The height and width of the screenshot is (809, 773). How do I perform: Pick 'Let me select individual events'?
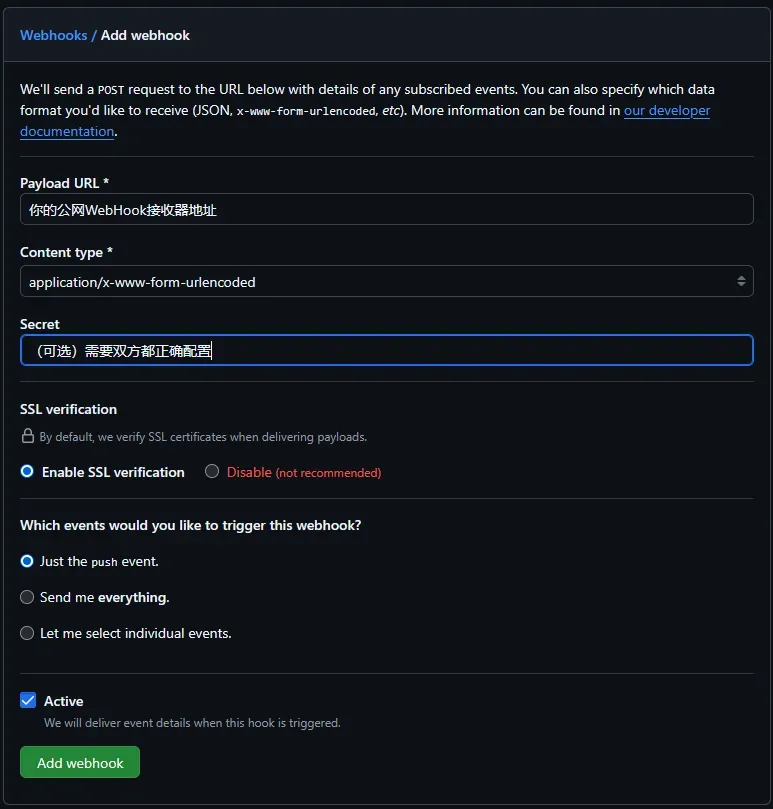[27, 633]
